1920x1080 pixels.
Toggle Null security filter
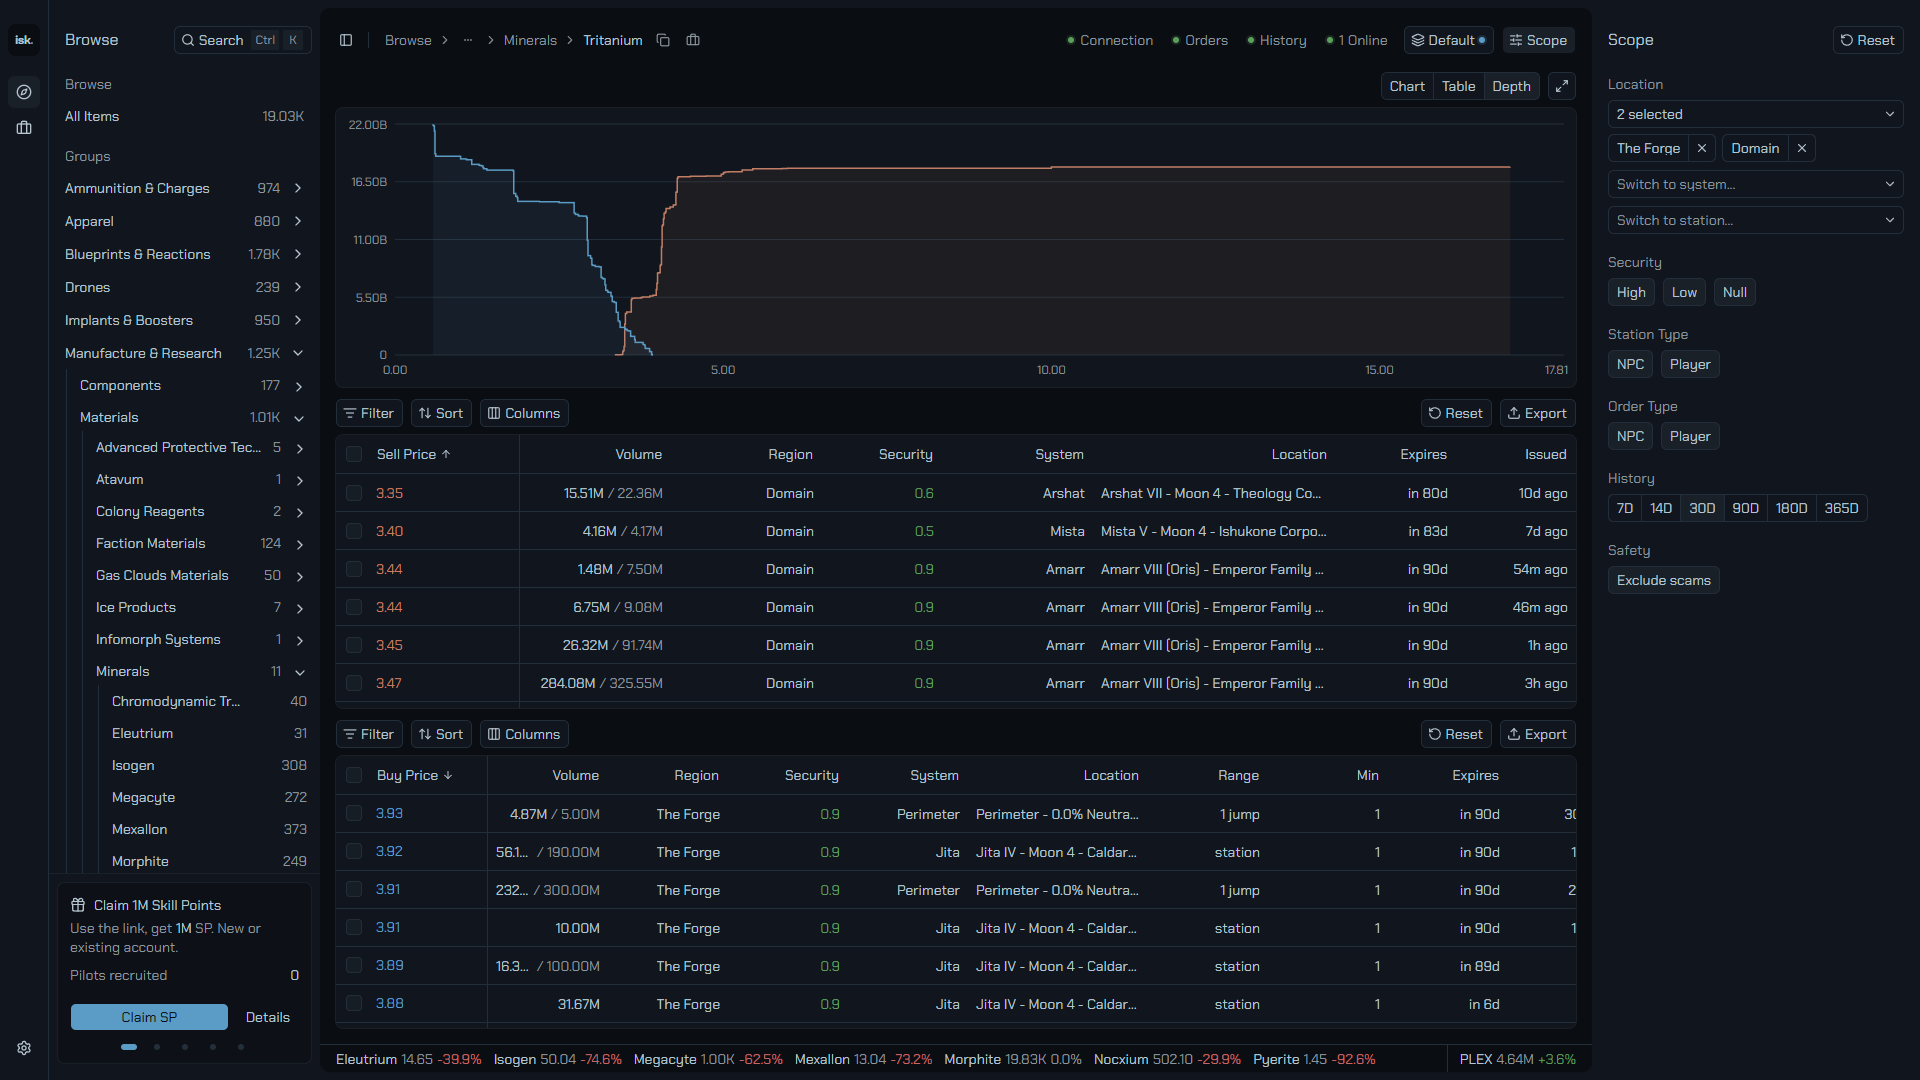(x=1735, y=292)
